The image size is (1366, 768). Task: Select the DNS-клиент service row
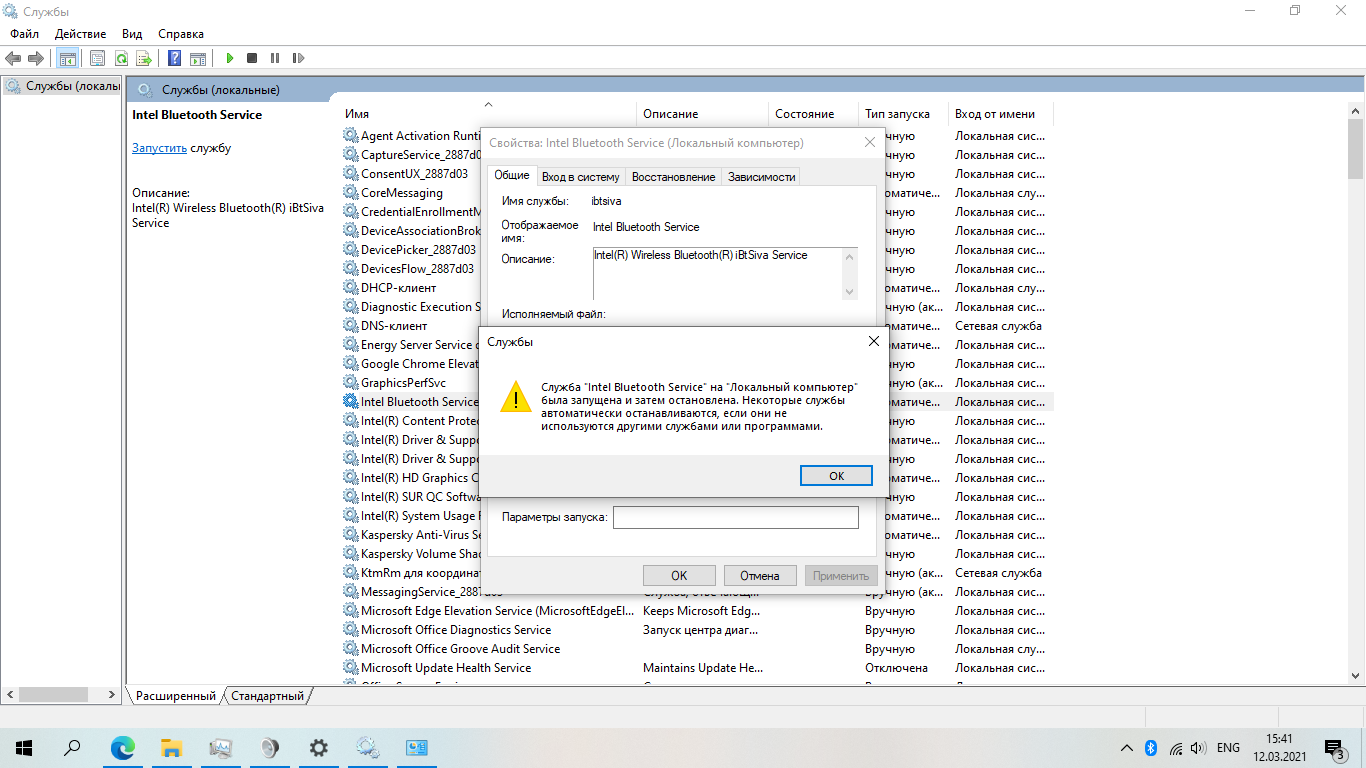698,326
